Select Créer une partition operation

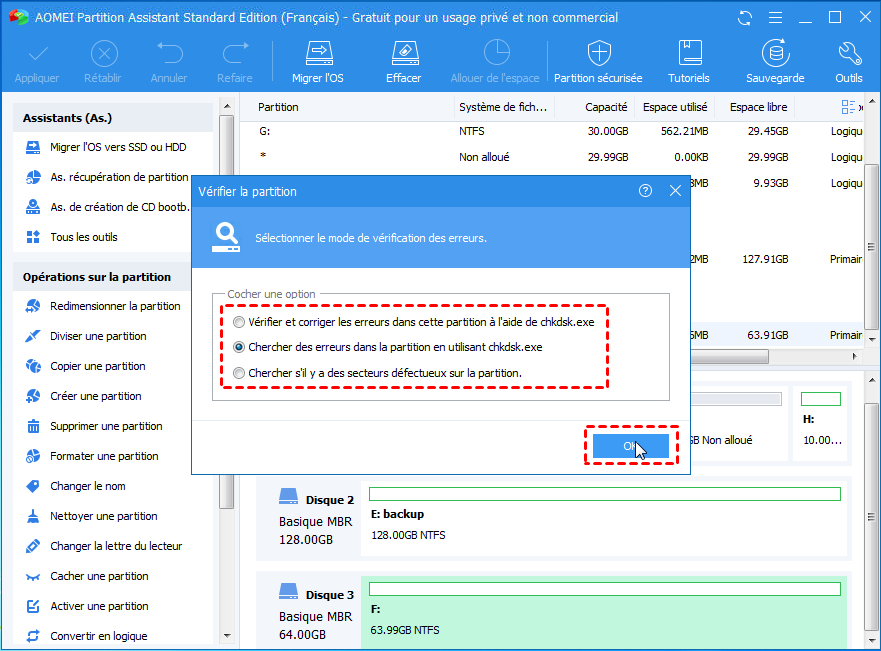pos(84,397)
